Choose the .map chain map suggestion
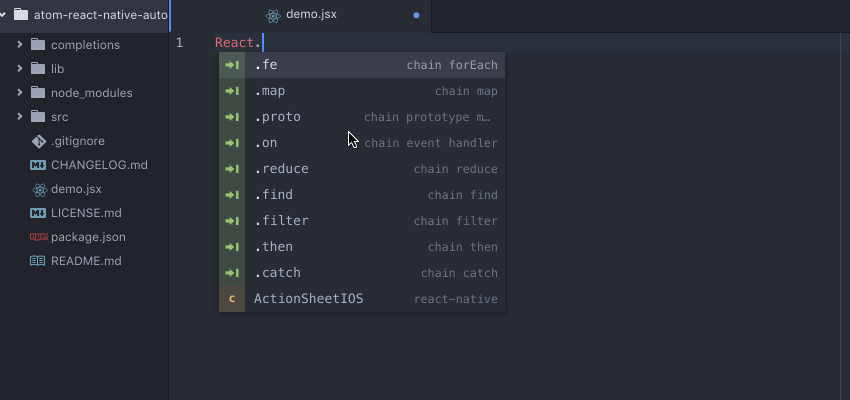Screen dimensions: 850x400 pyautogui.click(x=362, y=91)
